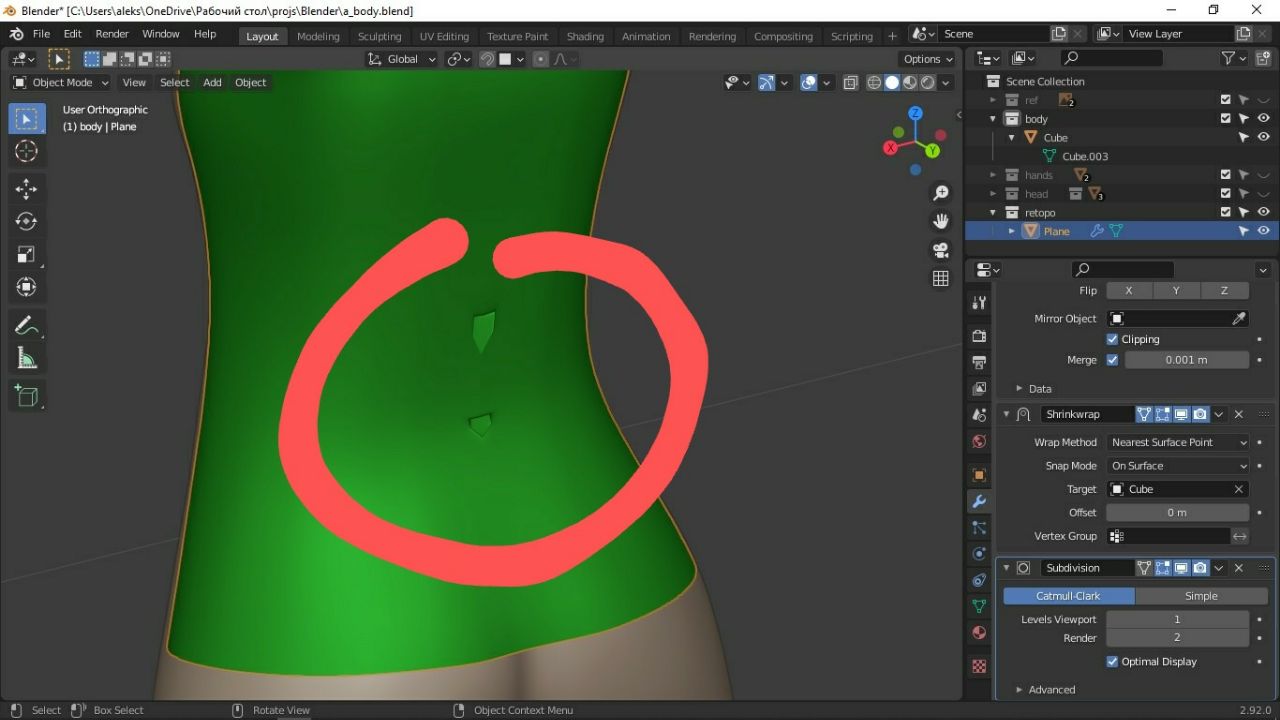Clear the Shrinkwrap Target Cube
This screenshot has width=1280, height=720.
(1239, 490)
